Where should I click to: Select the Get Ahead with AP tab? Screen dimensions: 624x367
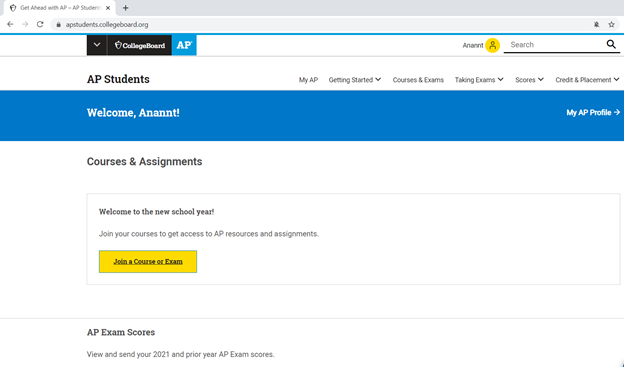(x=60, y=8)
